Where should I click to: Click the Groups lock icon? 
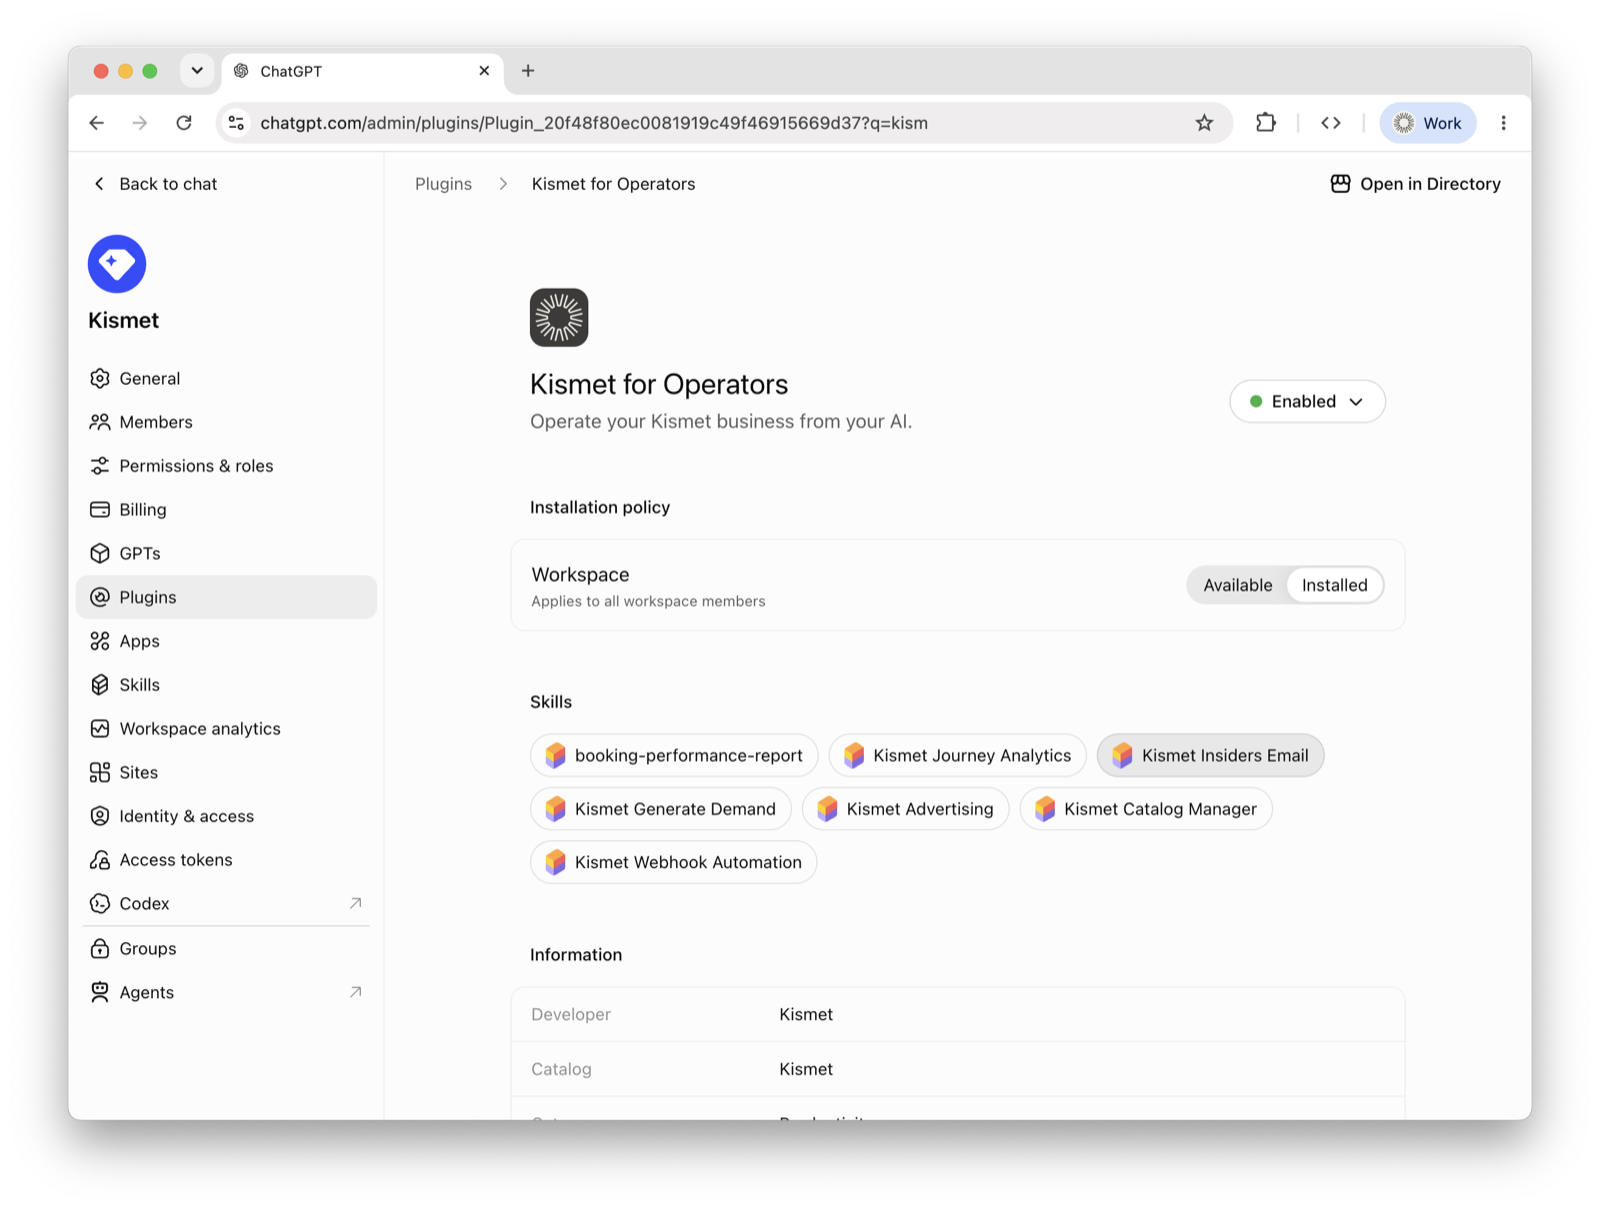click(x=100, y=948)
